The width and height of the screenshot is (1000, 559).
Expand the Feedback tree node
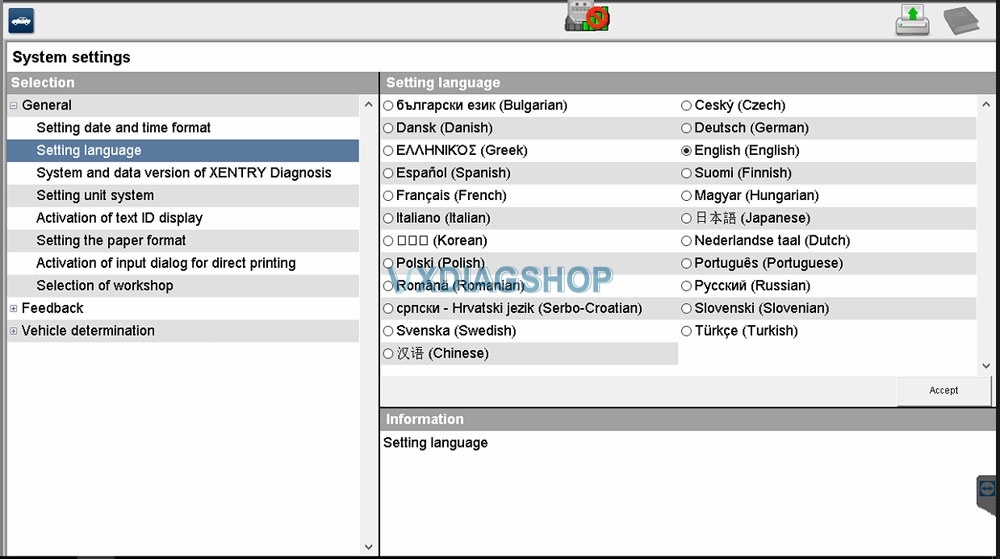pos(13,309)
